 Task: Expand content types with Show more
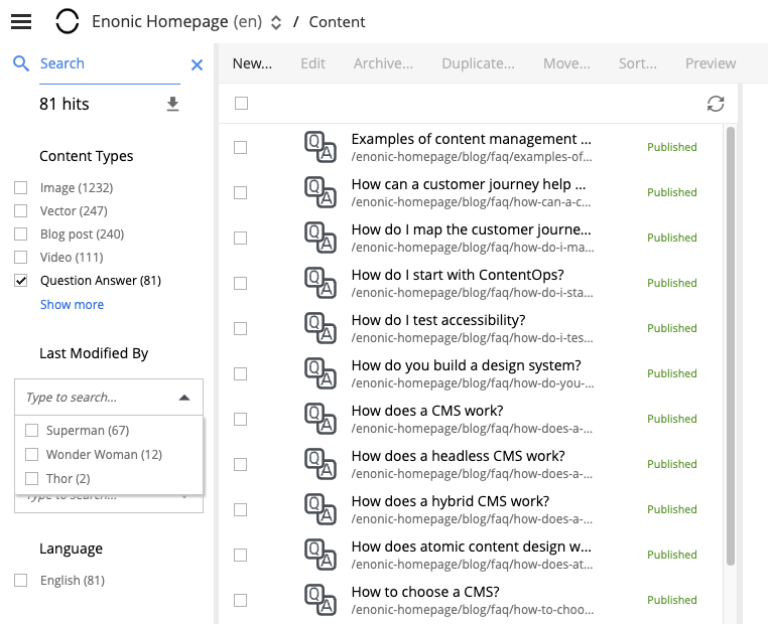[x=71, y=305]
